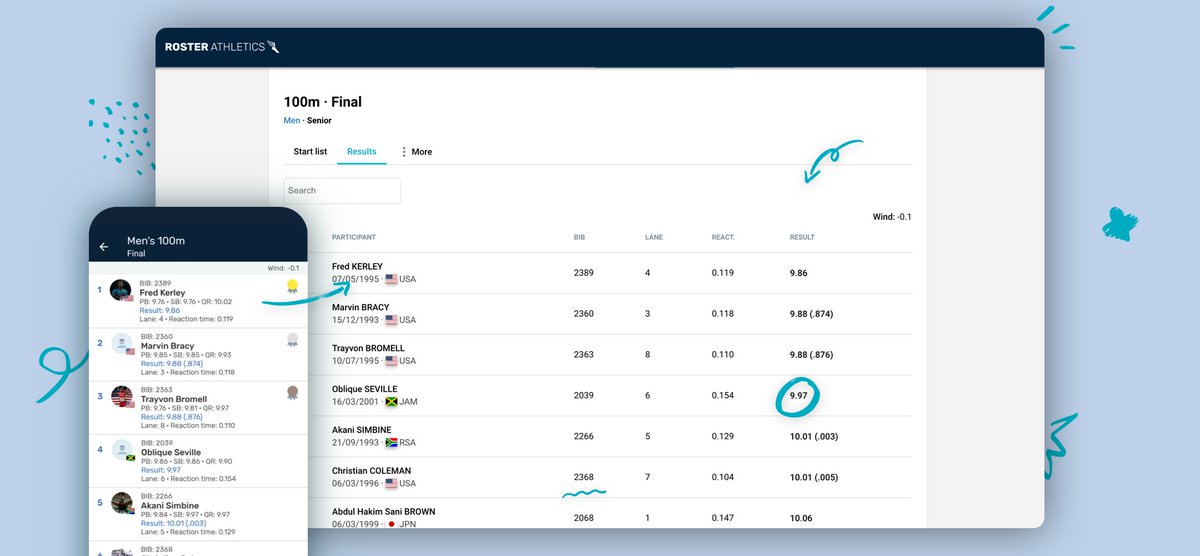Tap Akani Simbine's profile photo

coord(121,503)
